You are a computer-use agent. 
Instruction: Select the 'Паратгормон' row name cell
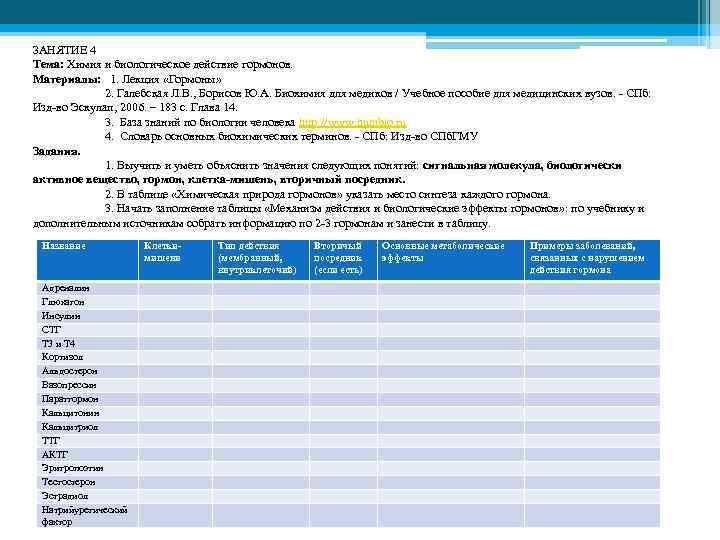[87, 399]
